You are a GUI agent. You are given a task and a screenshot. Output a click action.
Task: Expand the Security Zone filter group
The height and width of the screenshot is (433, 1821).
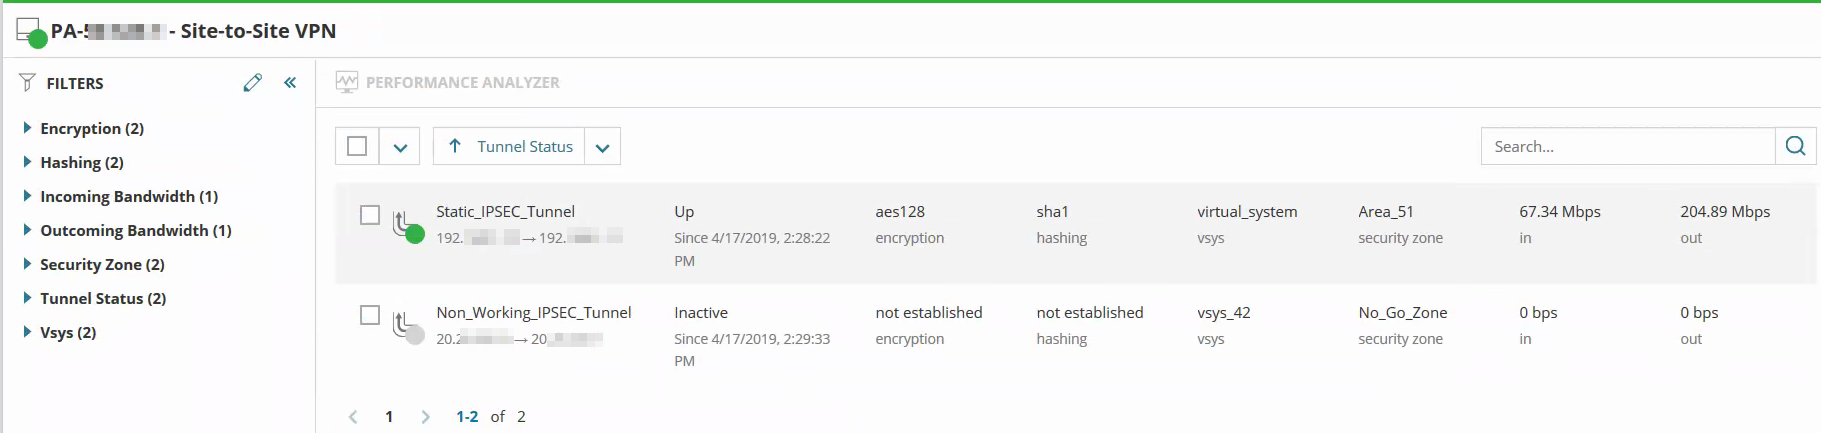[28, 264]
